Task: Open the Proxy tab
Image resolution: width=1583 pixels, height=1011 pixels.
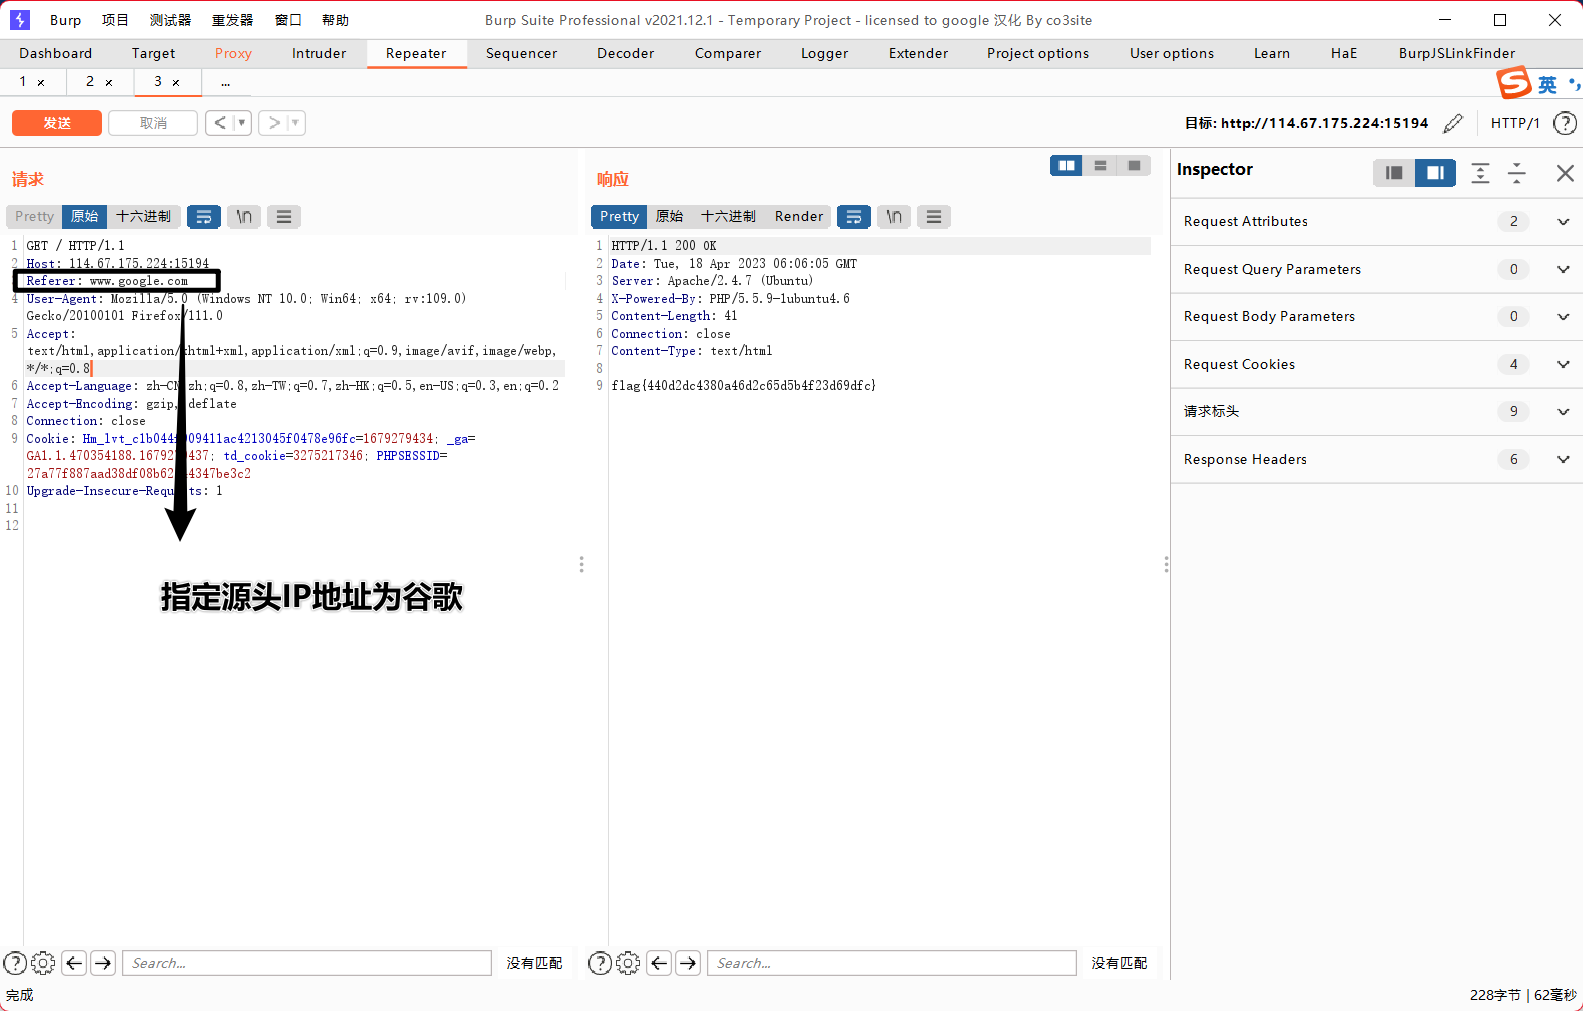Action: (x=233, y=54)
